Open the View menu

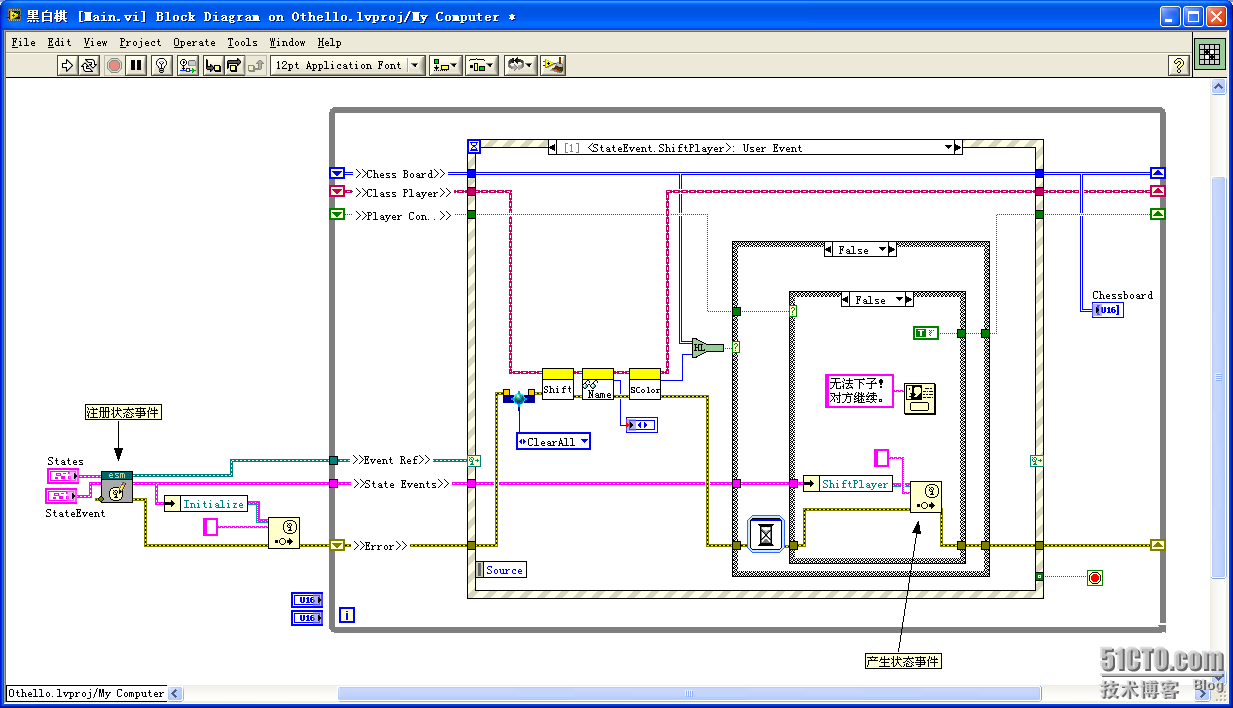(x=95, y=42)
